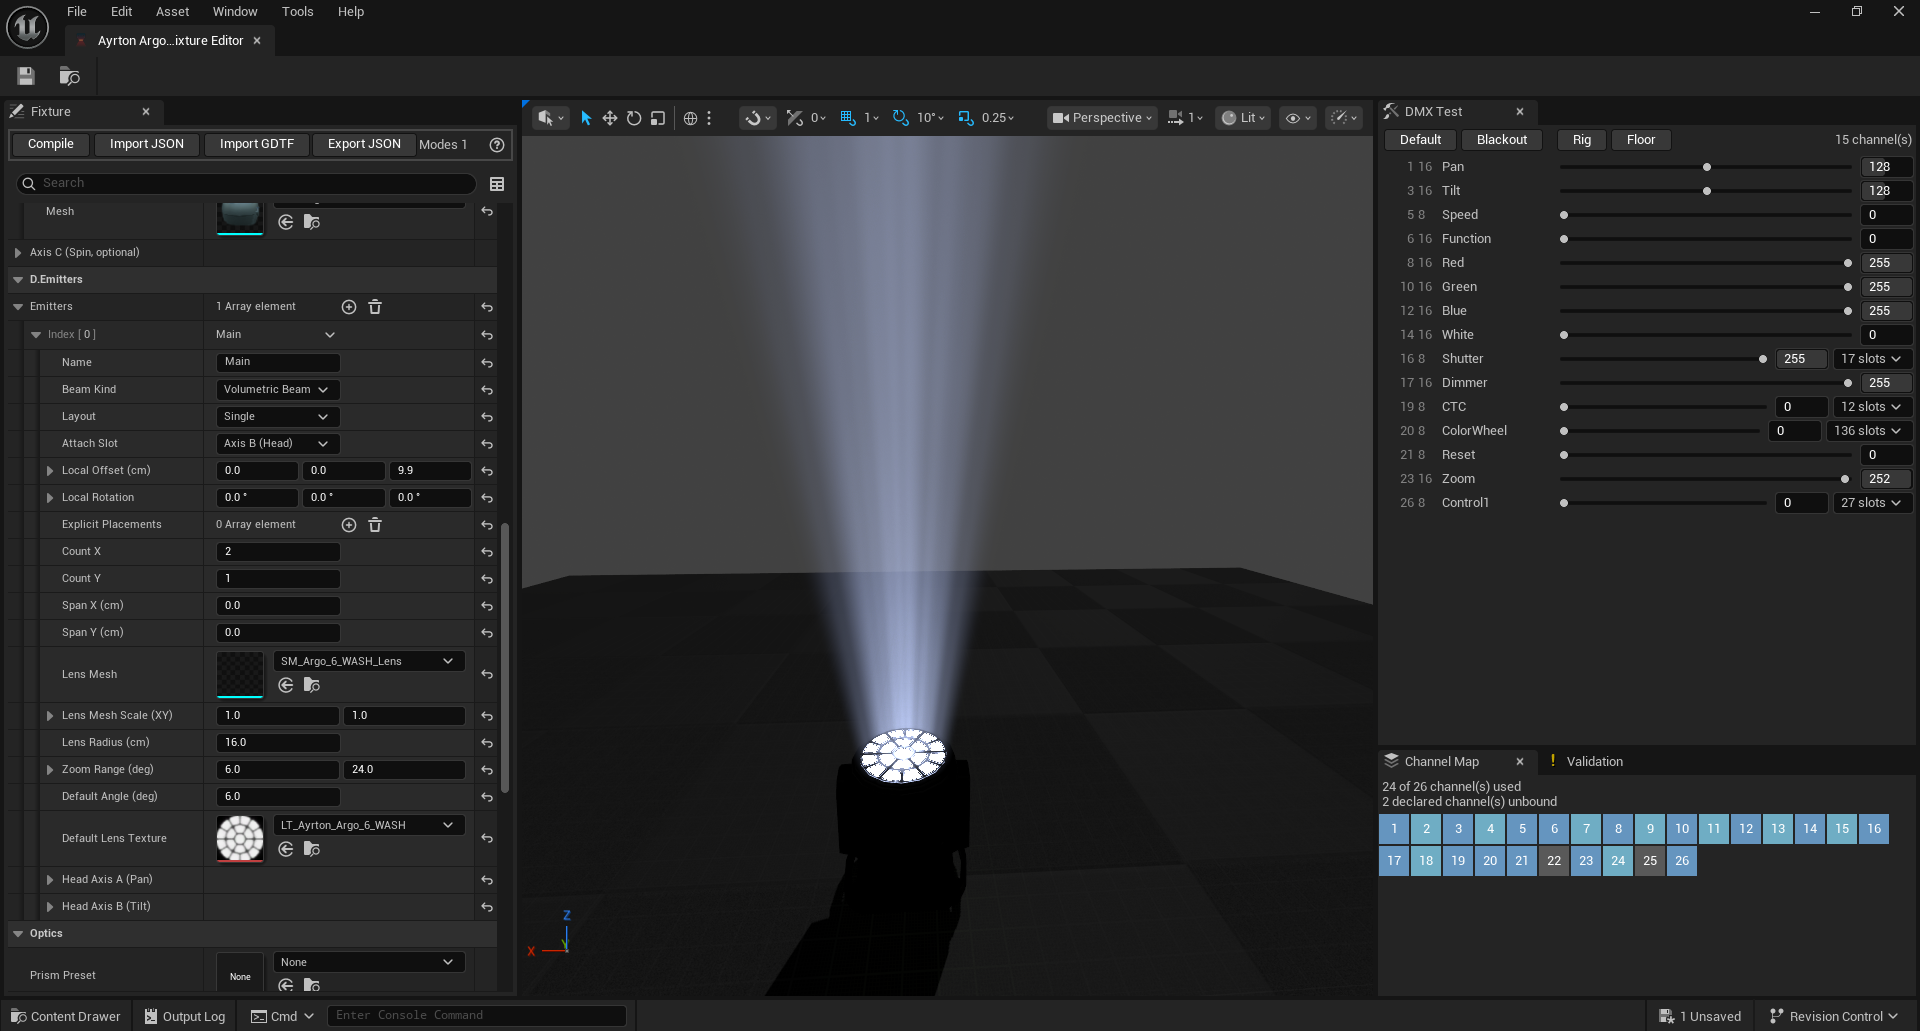
Task: Reset Zoom Range to default value
Action: [487, 770]
